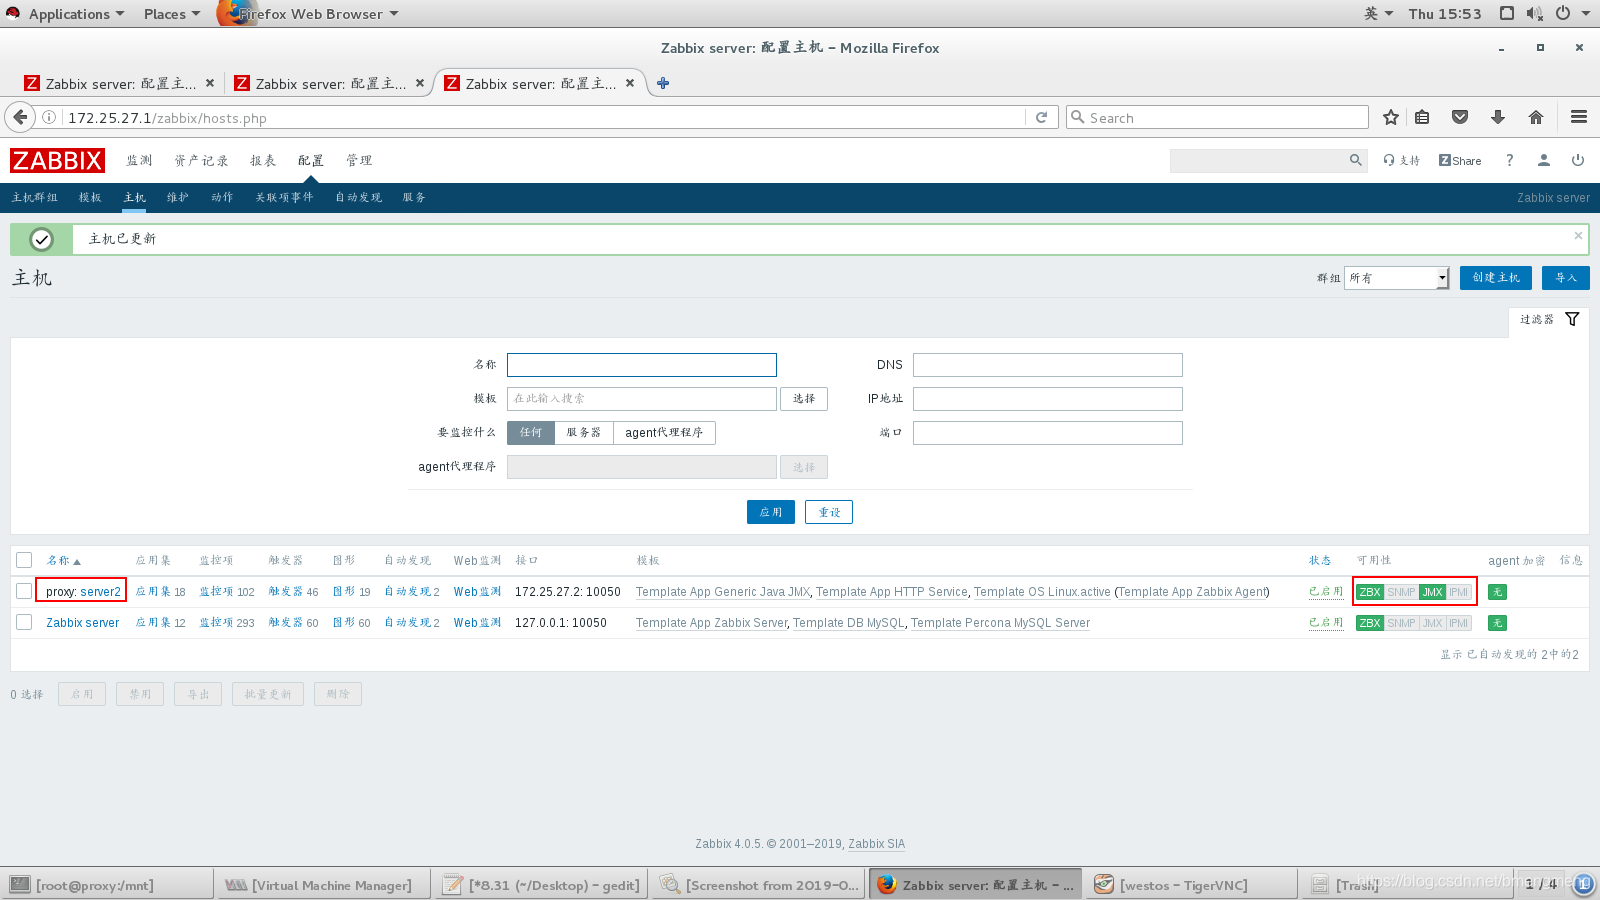Open the Firefox hamburger menu
The height and width of the screenshot is (900, 1600).
click(1579, 117)
